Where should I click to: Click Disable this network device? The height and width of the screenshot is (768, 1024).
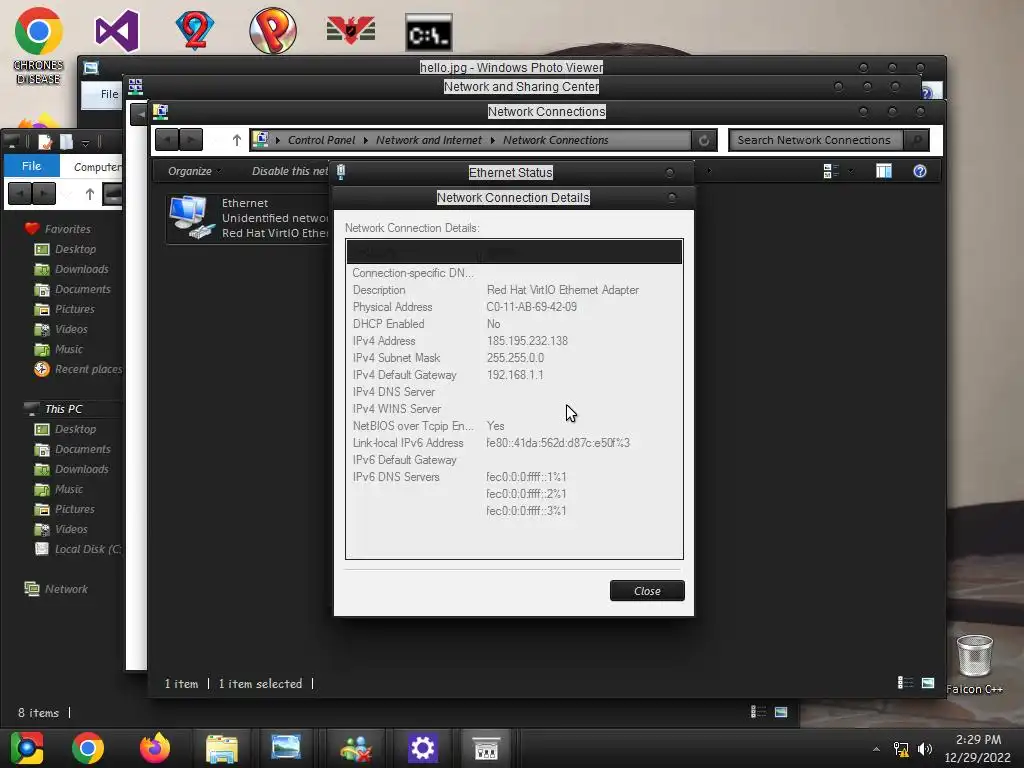point(290,171)
